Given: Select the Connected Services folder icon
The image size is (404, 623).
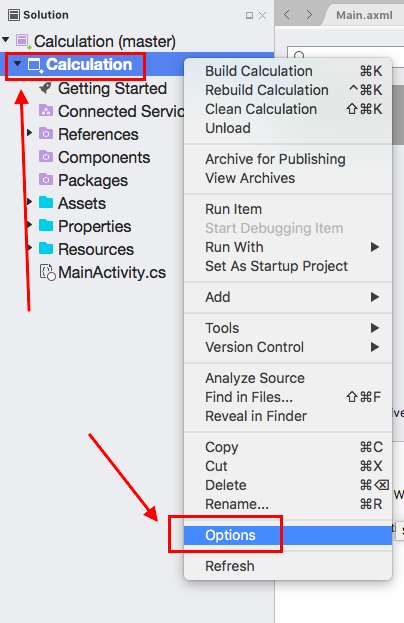Looking at the screenshot, I should click(46, 110).
